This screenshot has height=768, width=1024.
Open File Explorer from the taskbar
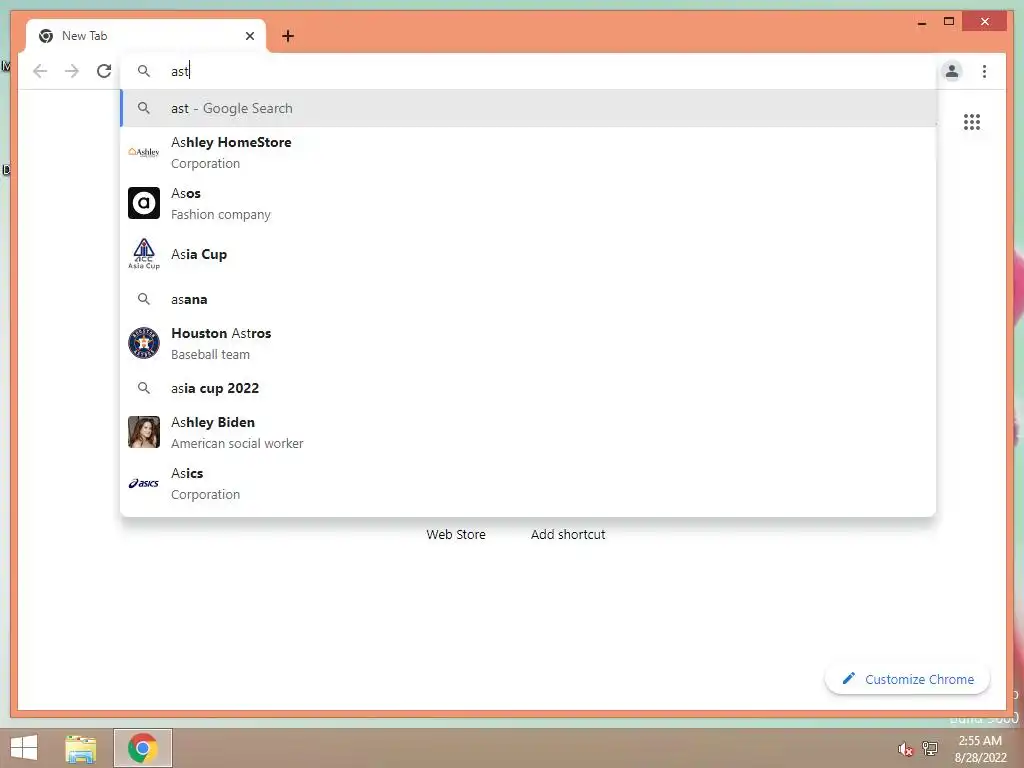81,748
